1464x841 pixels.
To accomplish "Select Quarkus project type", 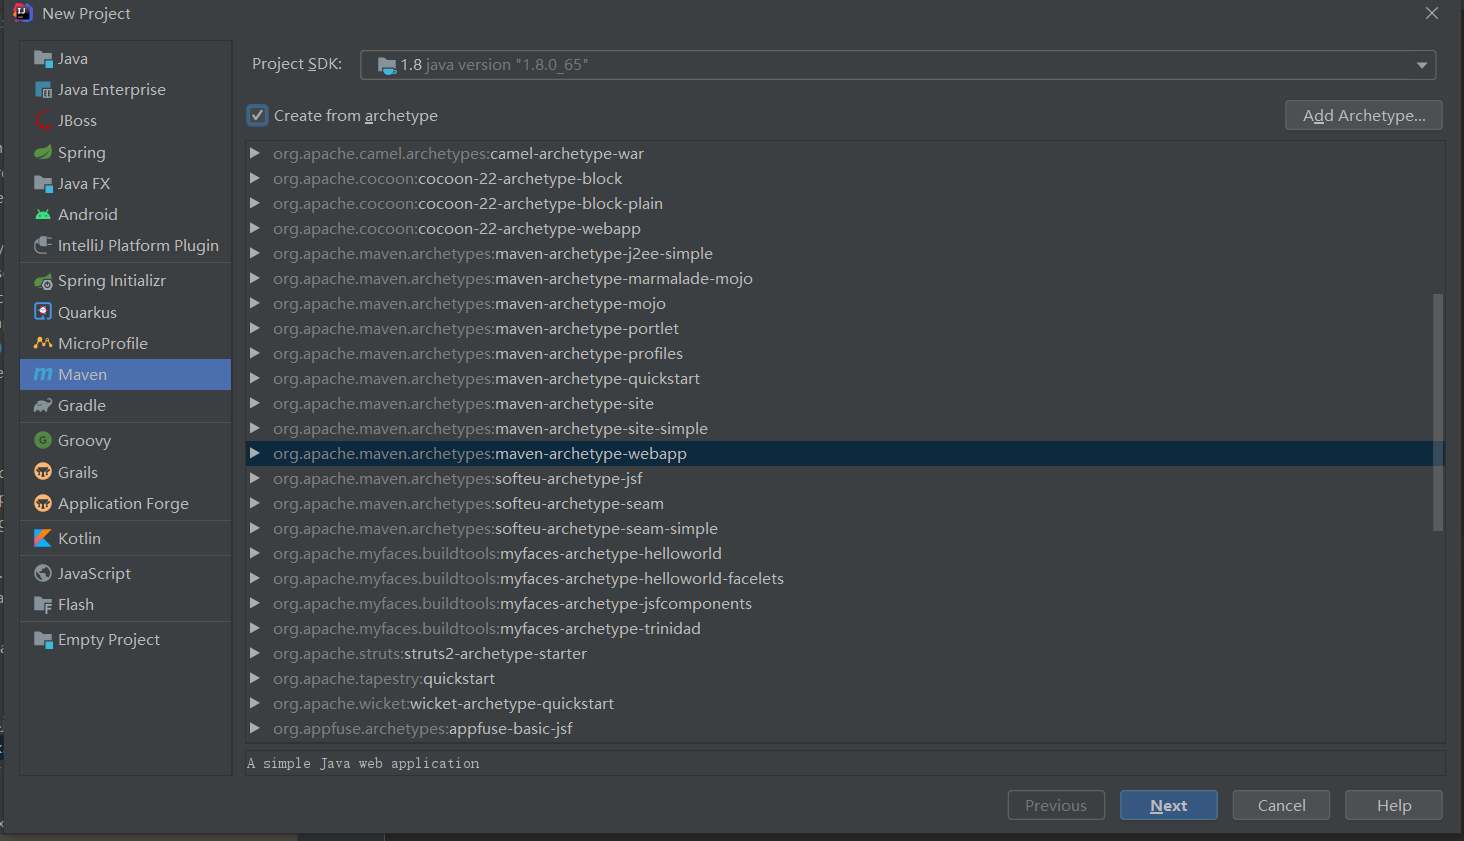I will [x=126, y=312].
